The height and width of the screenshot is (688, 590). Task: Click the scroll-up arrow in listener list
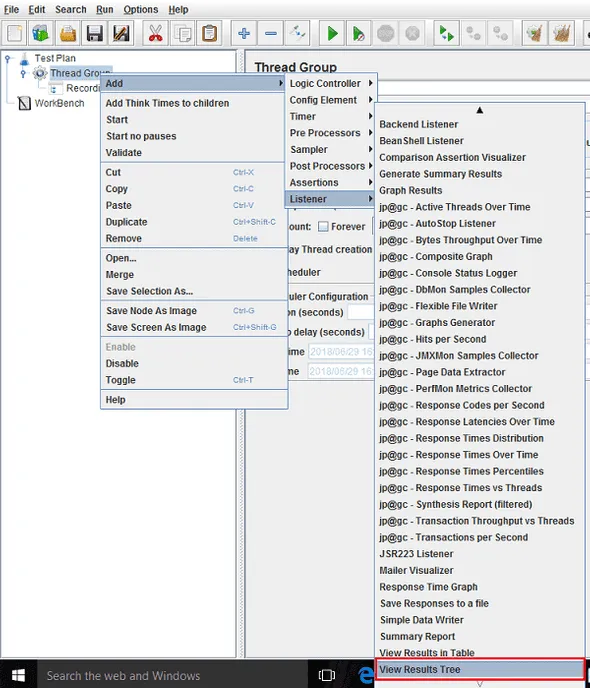click(479, 110)
